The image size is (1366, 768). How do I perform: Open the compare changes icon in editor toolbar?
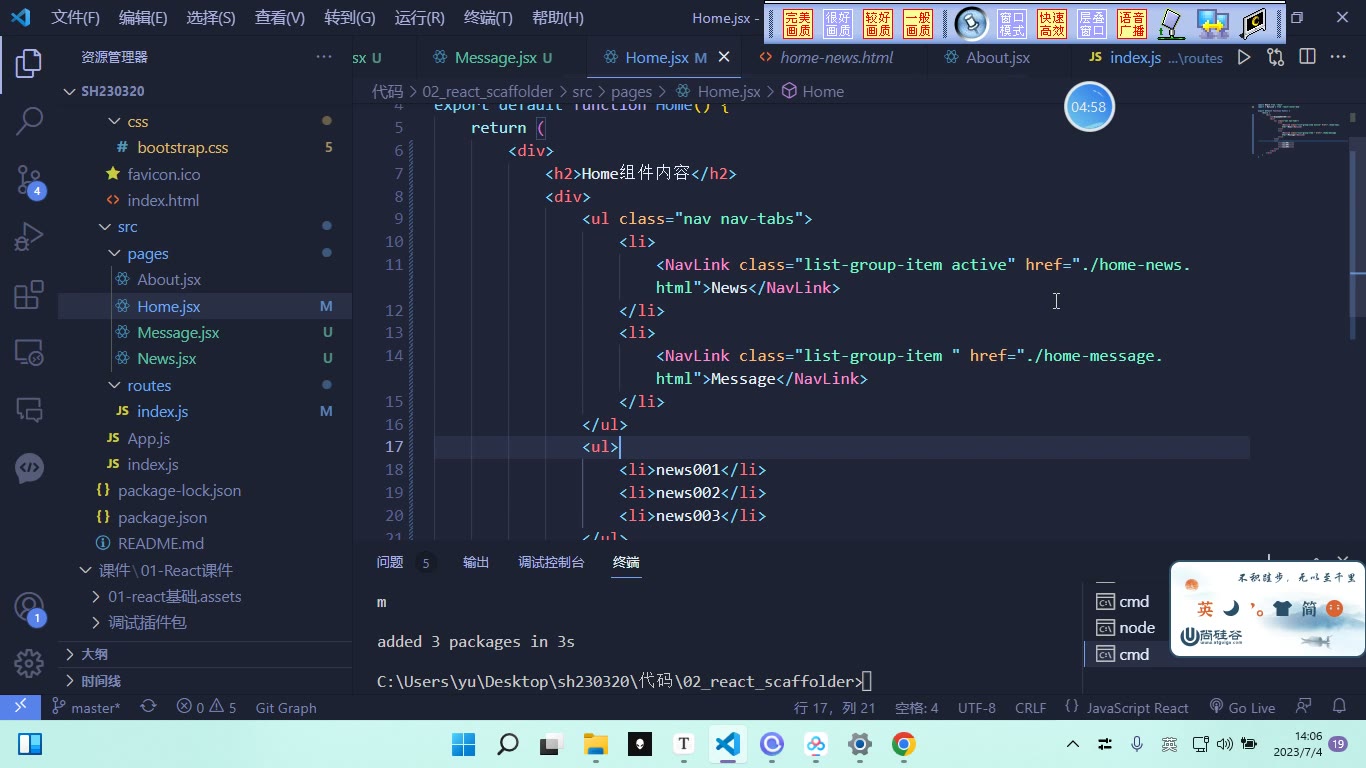point(1275,58)
